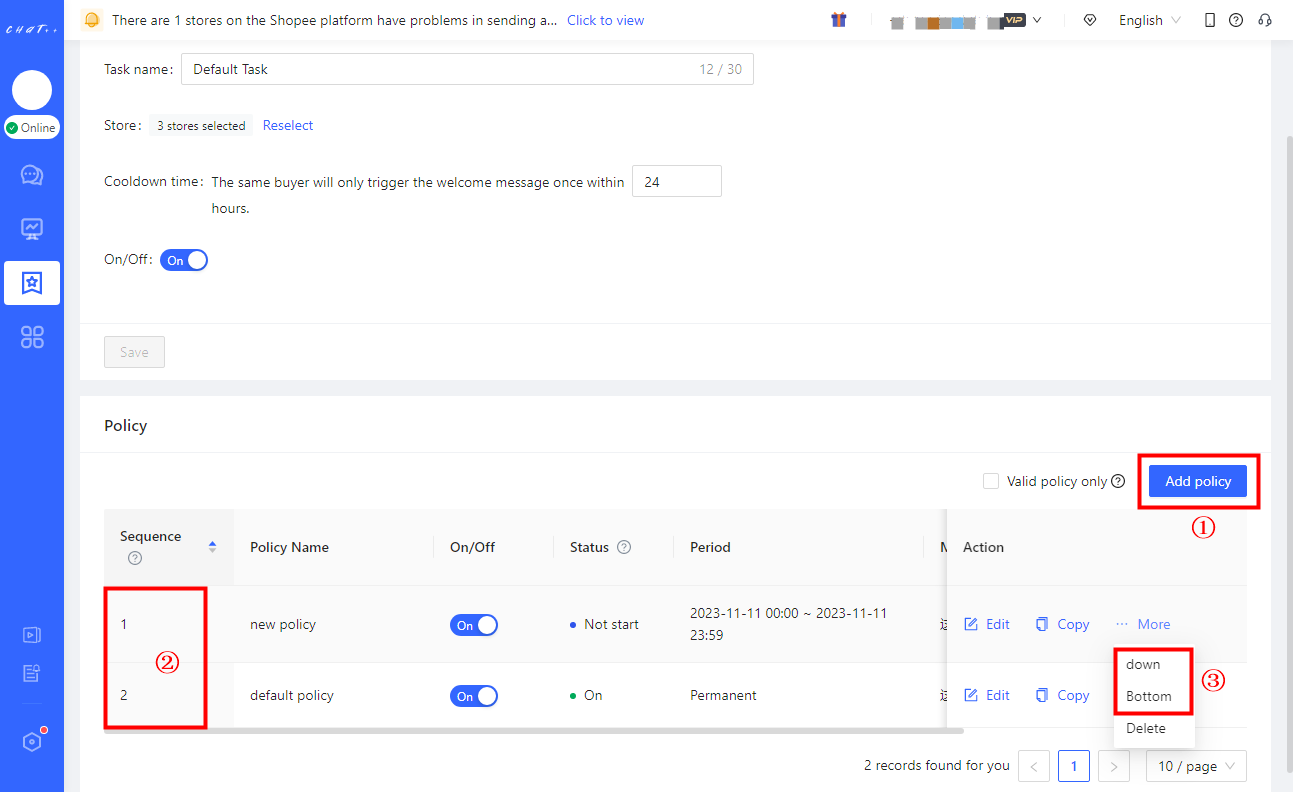1293x792 pixels.
Task: Open the English language dropdown
Action: coord(1149,20)
